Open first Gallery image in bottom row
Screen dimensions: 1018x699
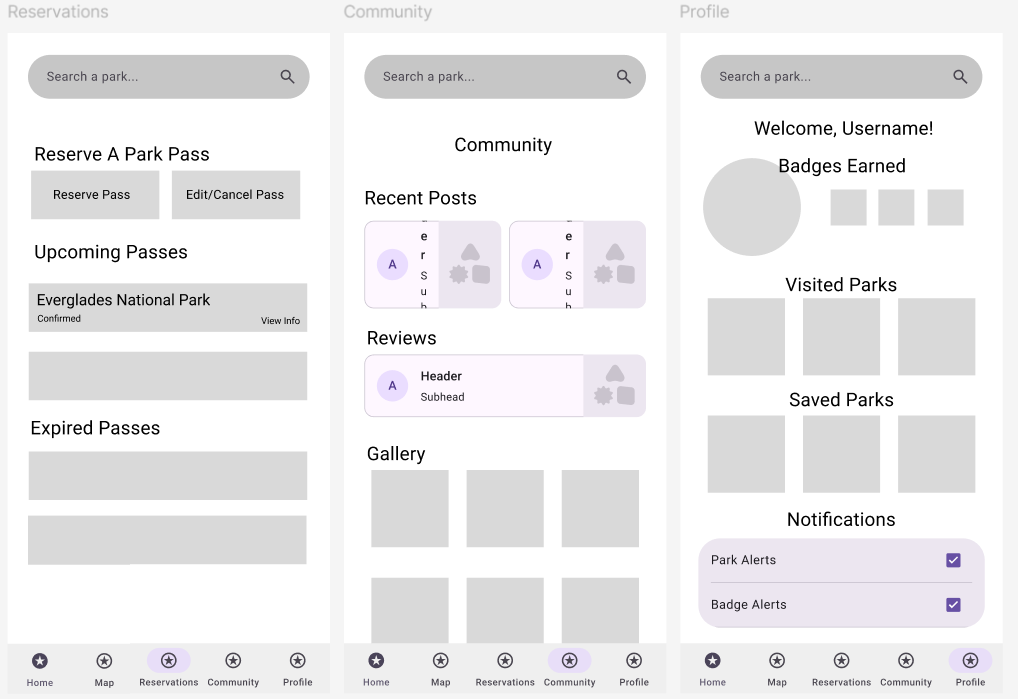(410, 610)
